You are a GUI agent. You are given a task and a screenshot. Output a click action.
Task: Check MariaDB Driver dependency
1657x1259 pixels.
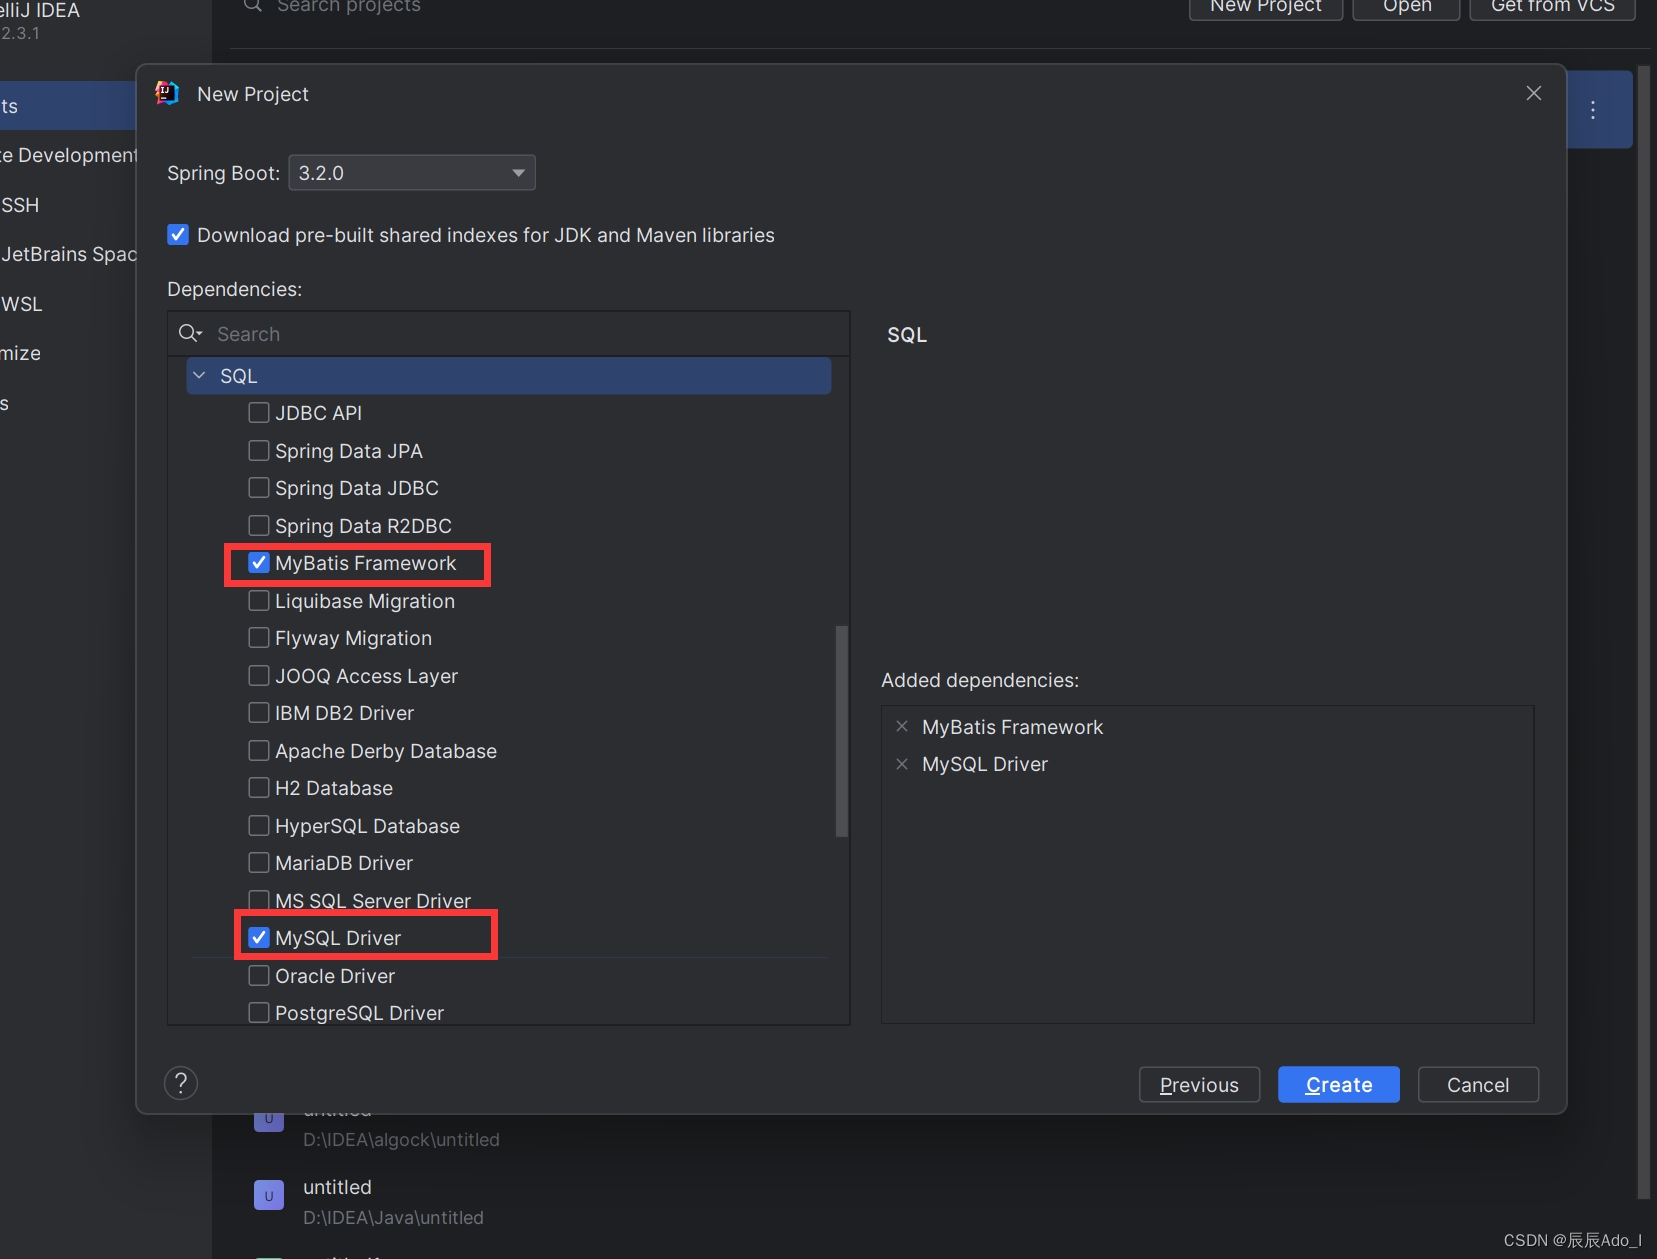pyautogui.click(x=259, y=862)
